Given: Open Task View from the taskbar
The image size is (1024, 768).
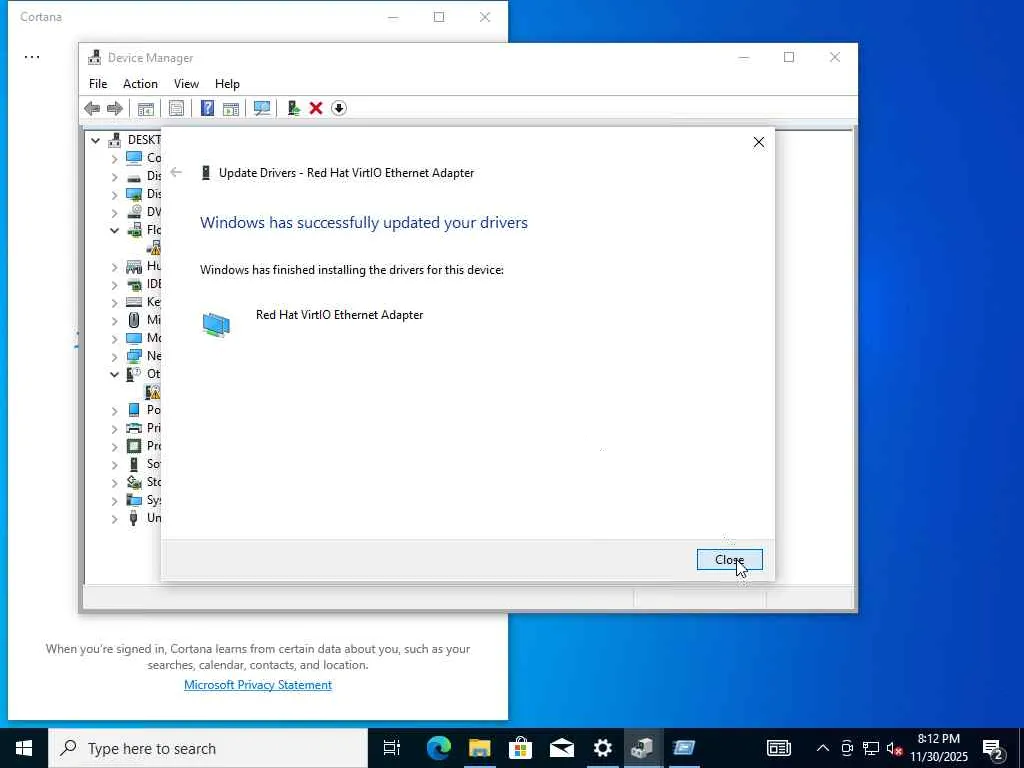Looking at the screenshot, I should [391, 748].
